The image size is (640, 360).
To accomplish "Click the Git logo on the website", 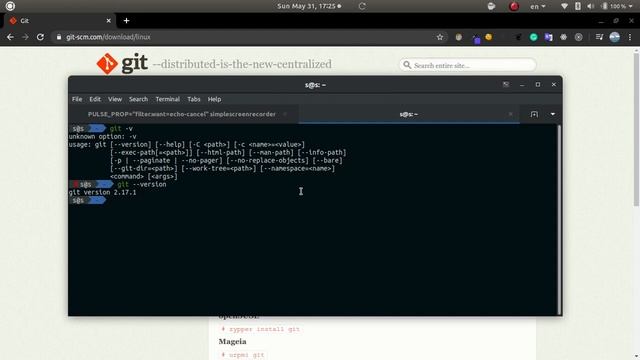I will tap(122, 64).
